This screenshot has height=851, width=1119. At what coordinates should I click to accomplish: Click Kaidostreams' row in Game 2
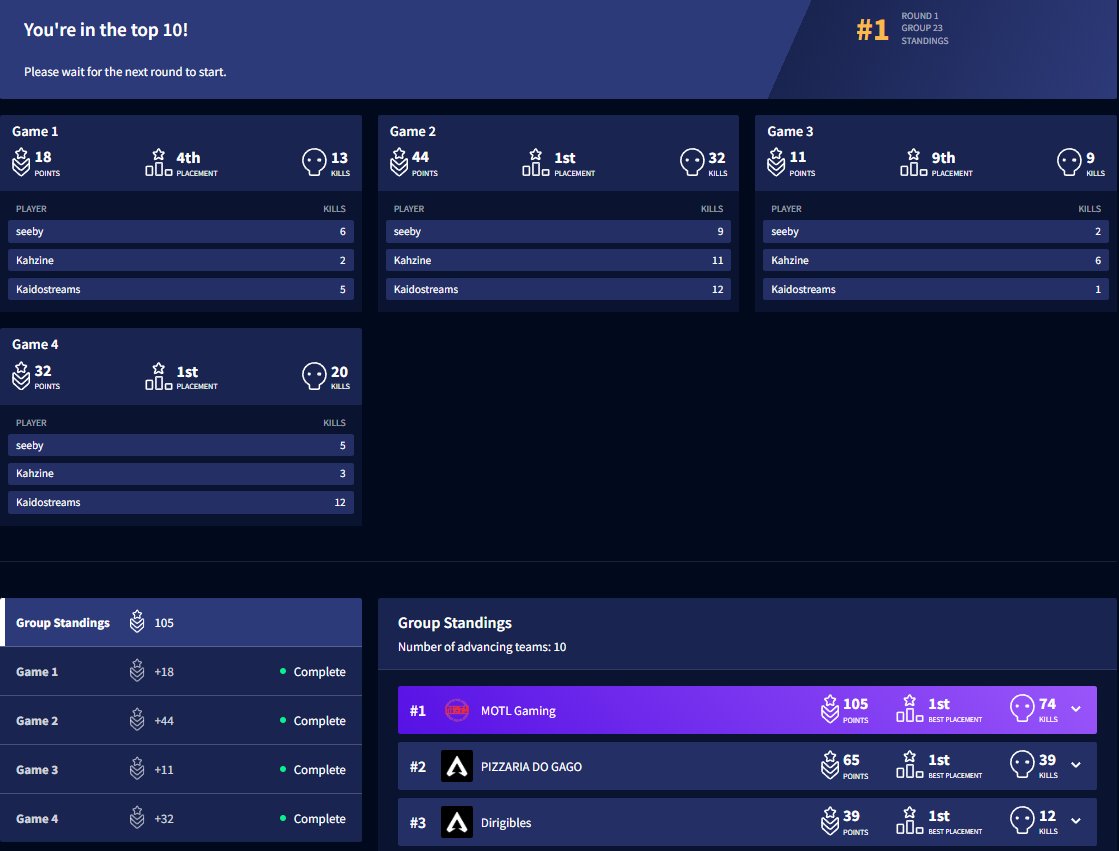point(558,289)
